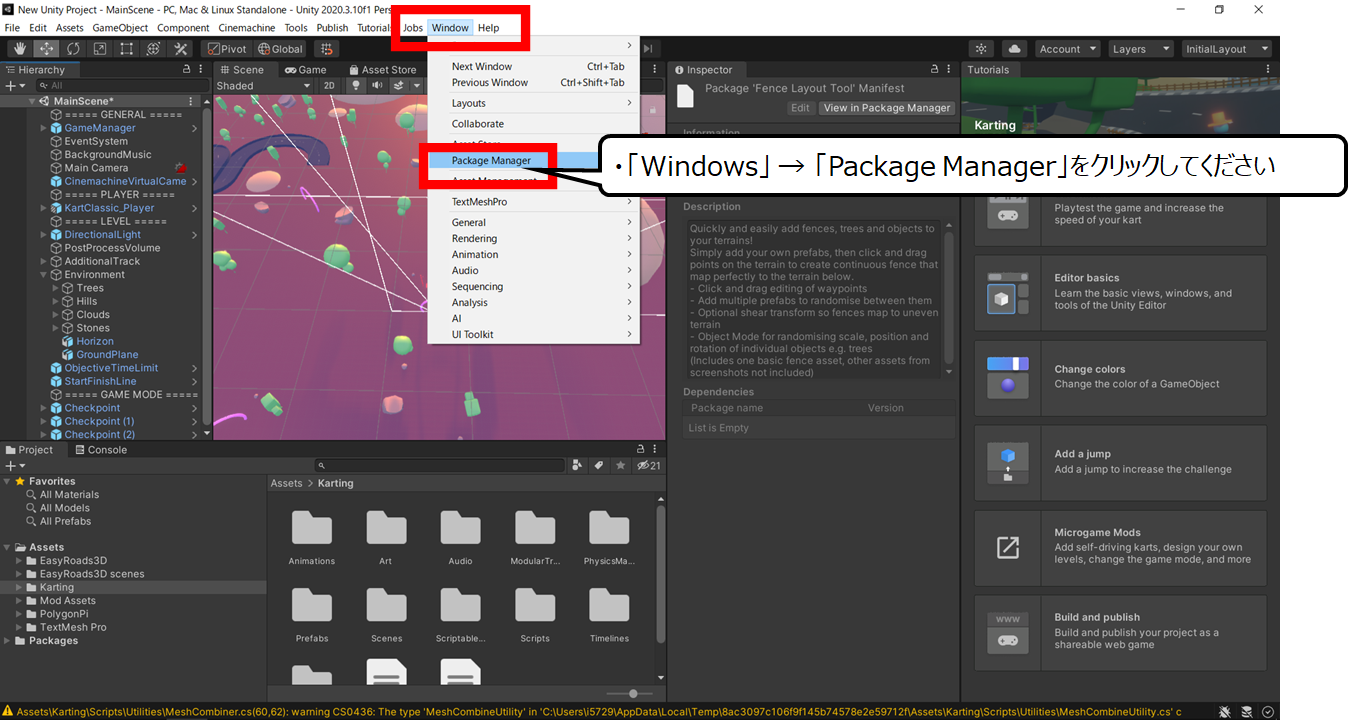Toggle grid snapping icon in toolbar
This screenshot has width=1348, height=720.
click(x=326, y=48)
